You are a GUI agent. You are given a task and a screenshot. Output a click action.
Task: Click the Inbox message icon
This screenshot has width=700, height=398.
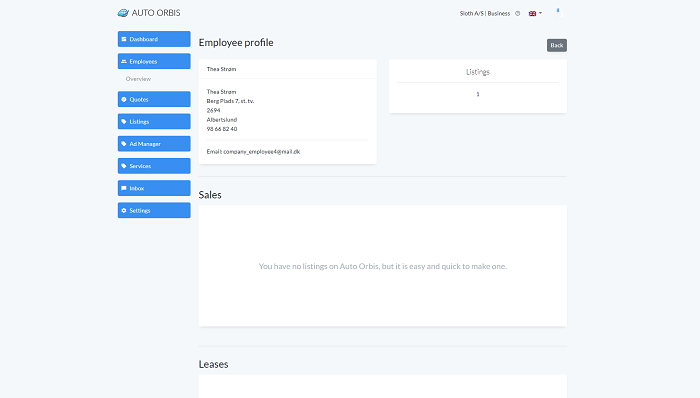click(x=124, y=188)
